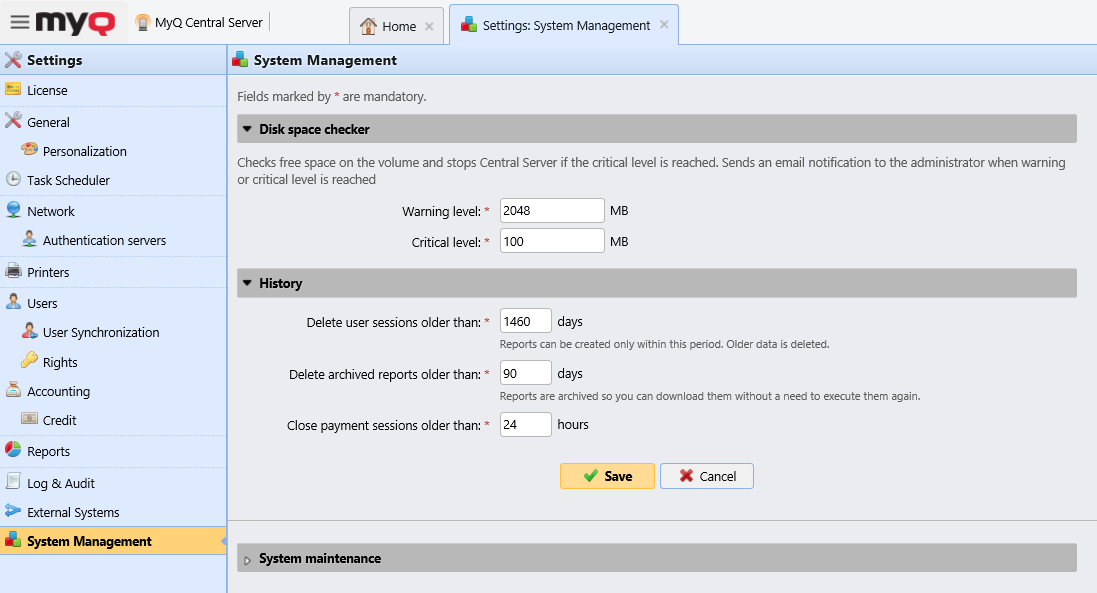1097x593 pixels.
Task: Collapse the History section
Action: click(248, 283)
